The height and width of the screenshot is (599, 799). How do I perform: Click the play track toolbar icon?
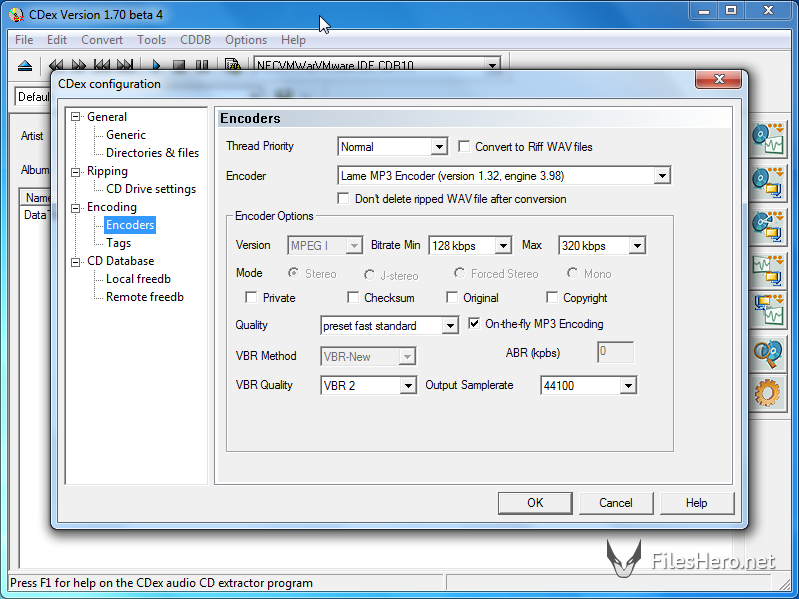[x=156, y=65]
